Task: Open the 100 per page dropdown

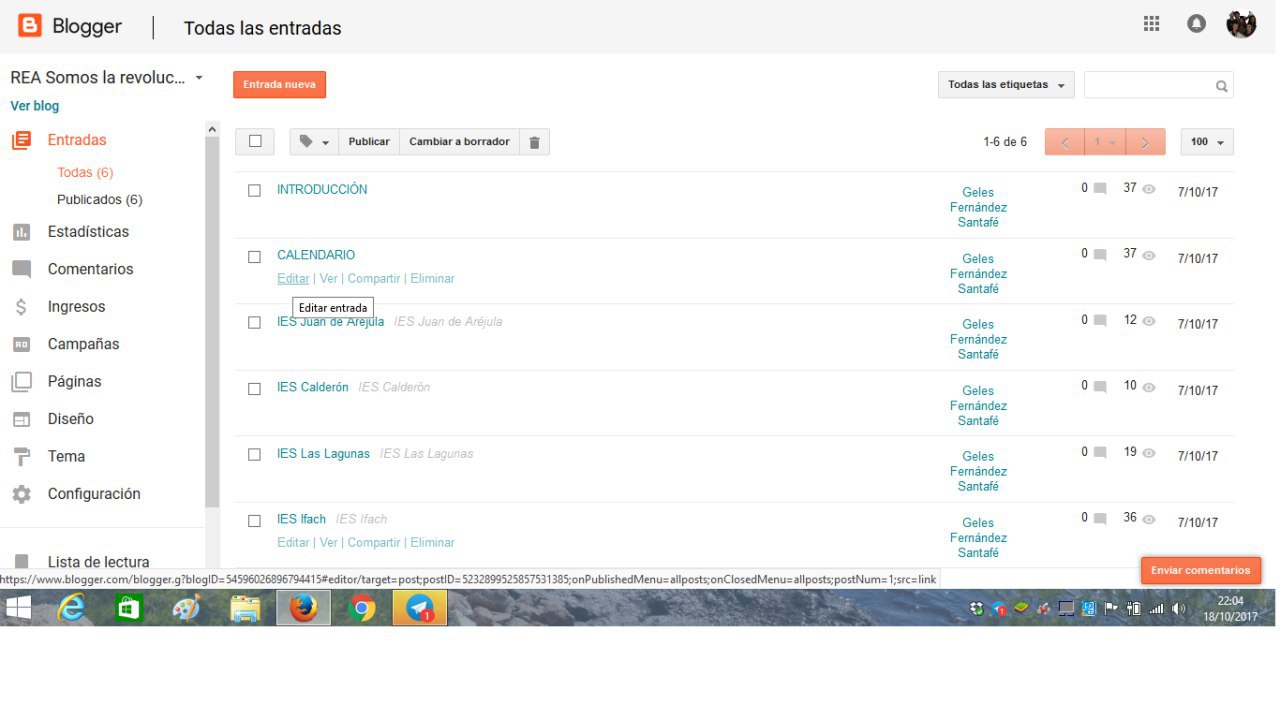Action: pos(1206,142)
